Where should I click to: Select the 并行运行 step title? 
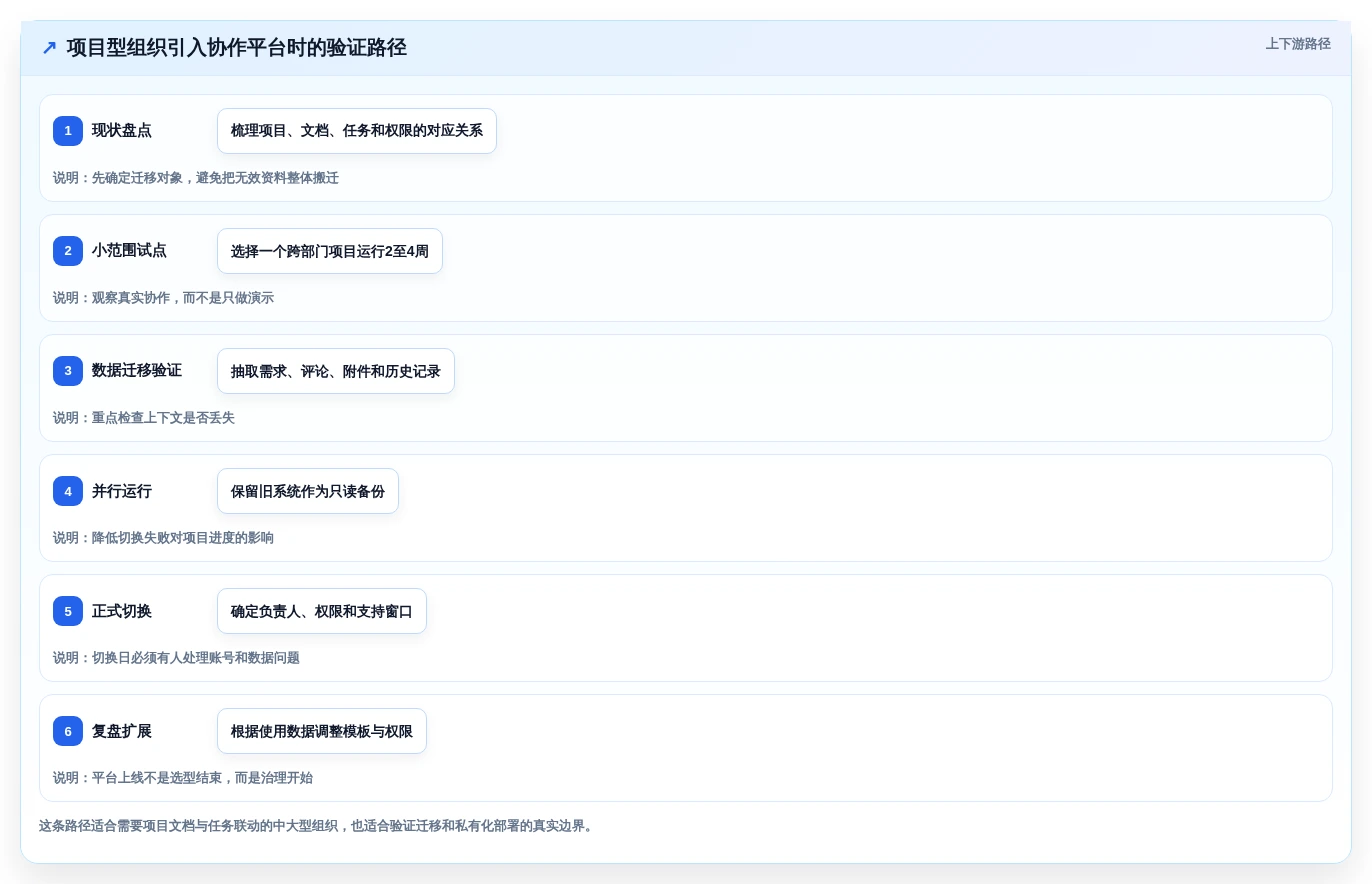pos(122,491)
